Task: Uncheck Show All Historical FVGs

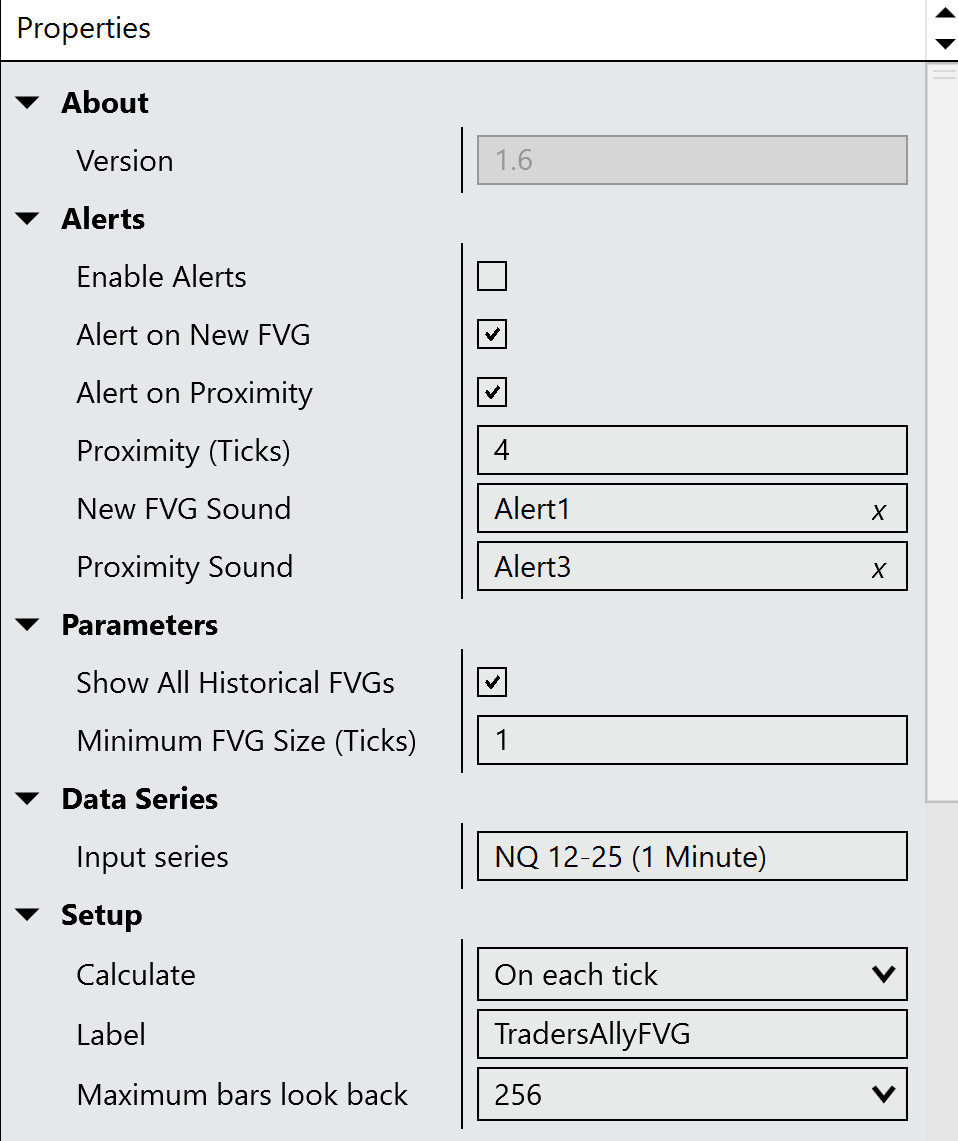Action: point(492,682)
